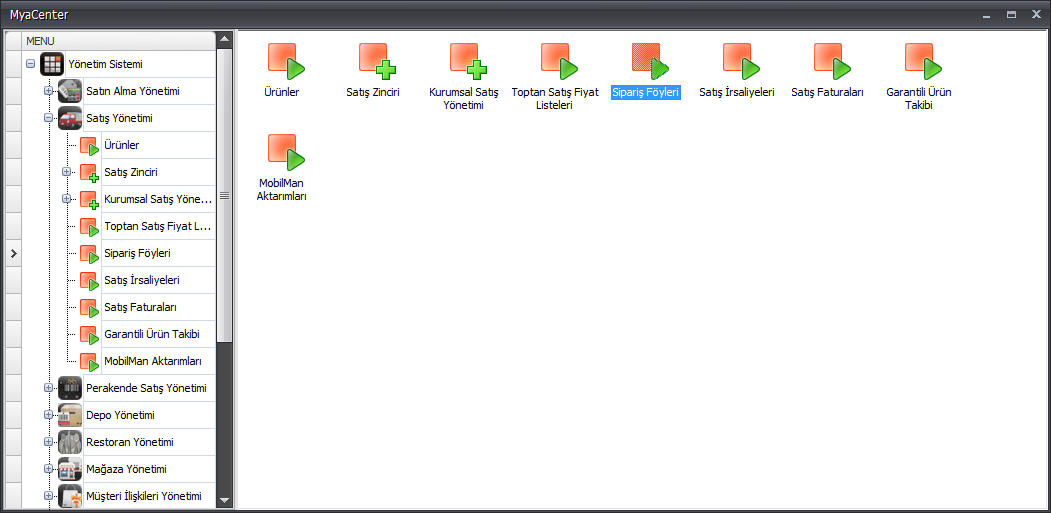The image size is (1051, 513).
Task: Click the Sipariş Föyleri highlighted label in main panel
Action: pos(645,93)
